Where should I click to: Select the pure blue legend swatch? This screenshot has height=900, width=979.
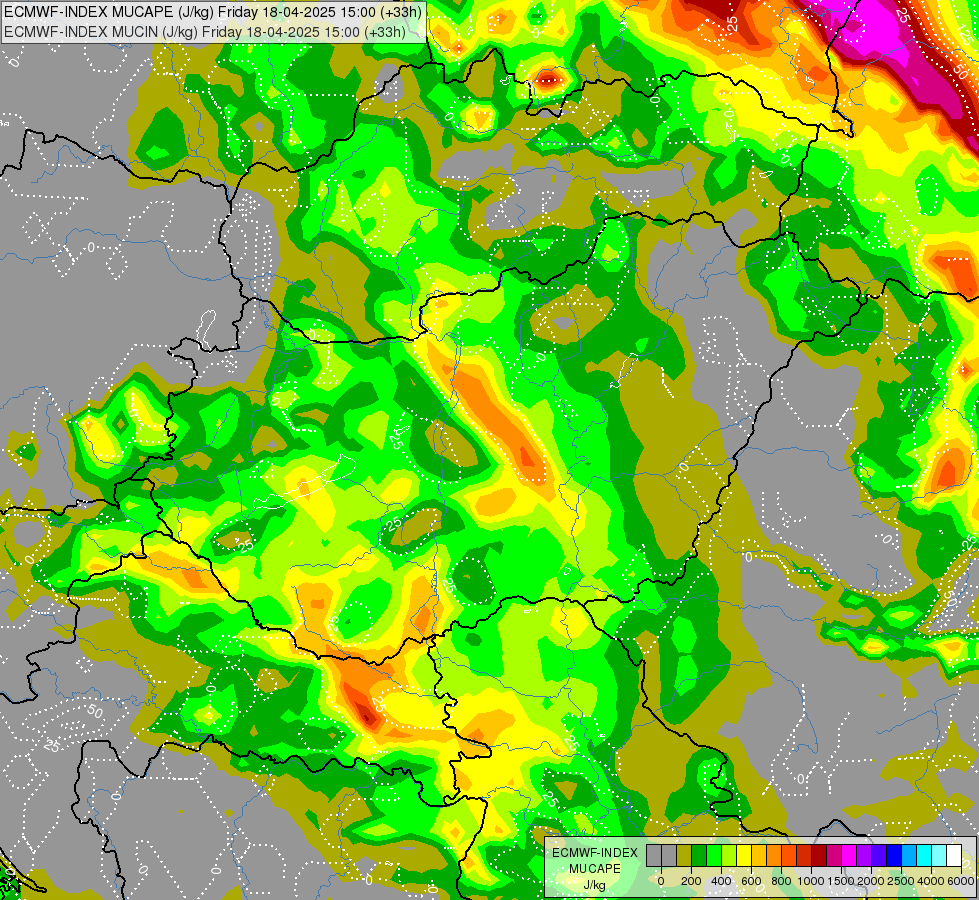click(x=895, y=856)
